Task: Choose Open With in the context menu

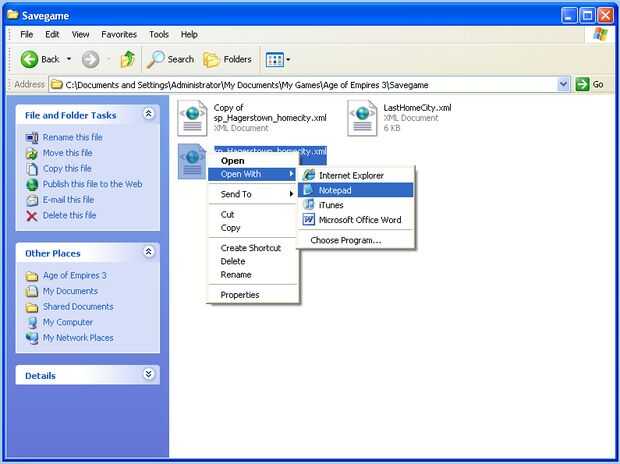Action: point(252,174)
